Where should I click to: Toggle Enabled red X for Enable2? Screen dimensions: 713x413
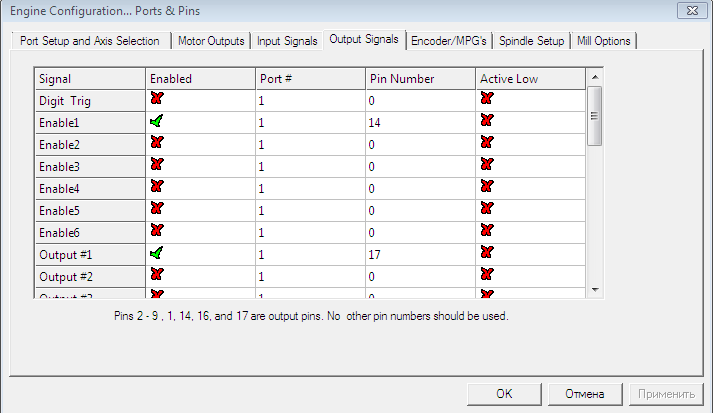point(156,143)
